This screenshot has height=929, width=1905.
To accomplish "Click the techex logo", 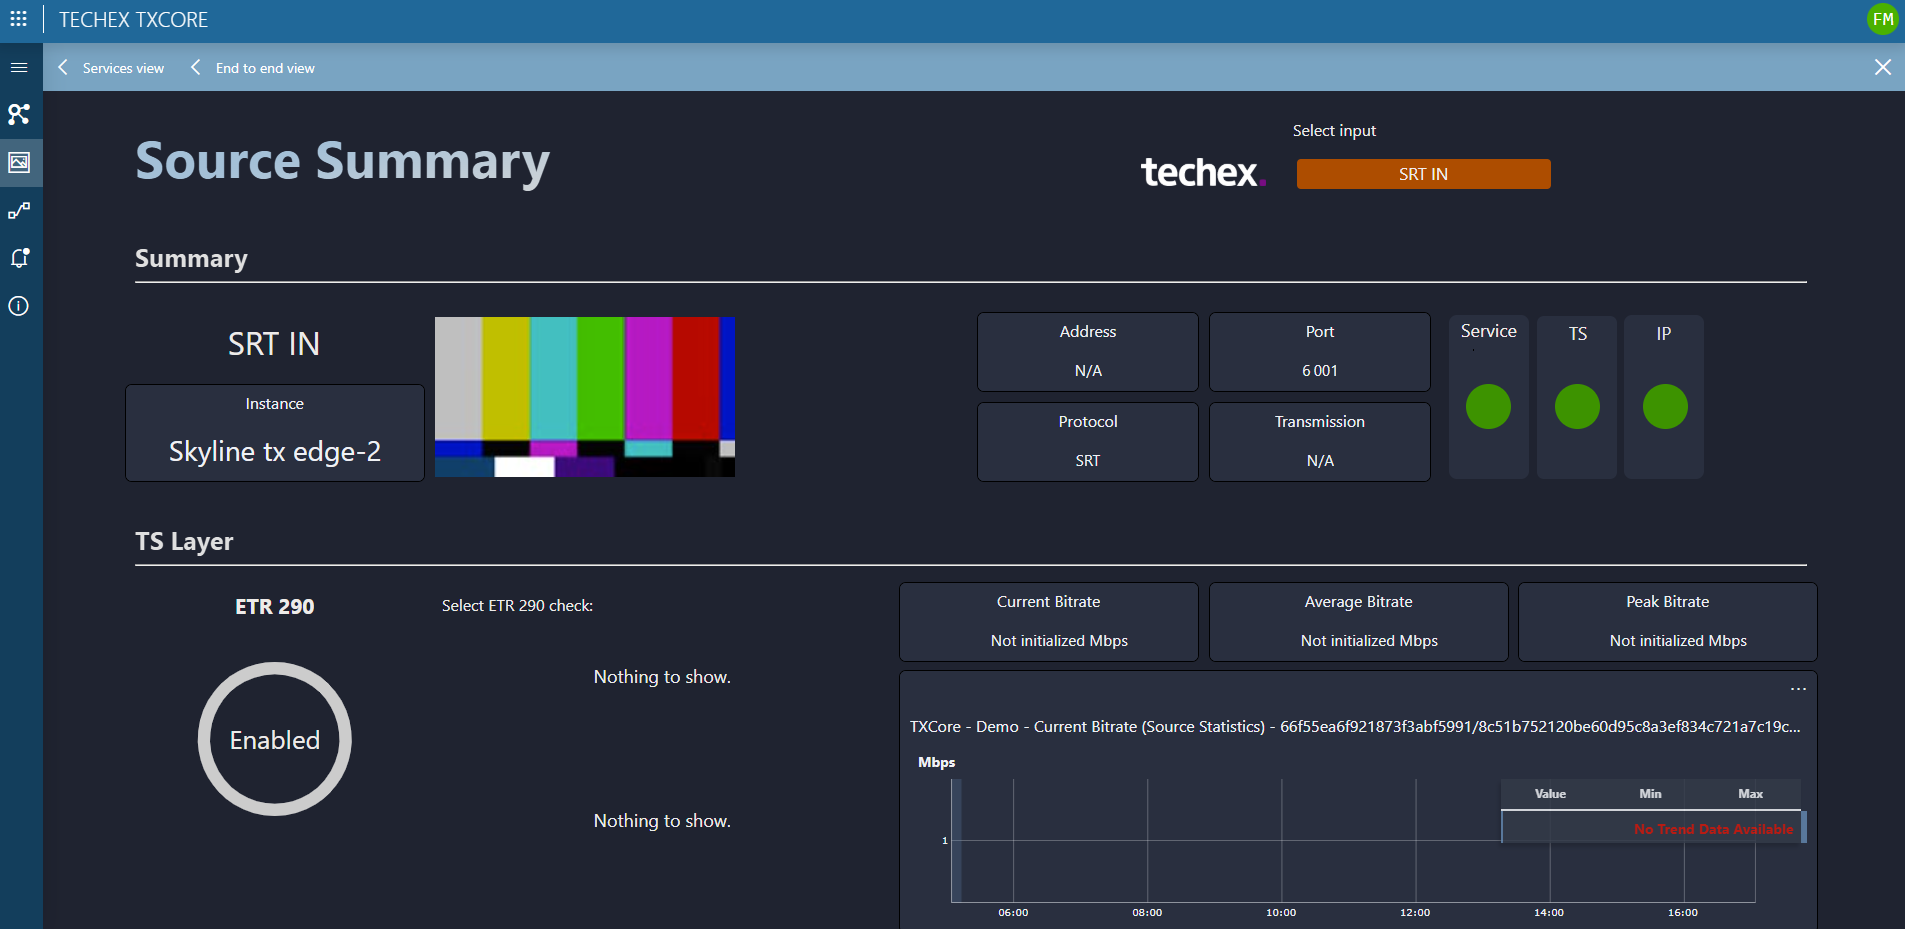I will click(1203, 173).
